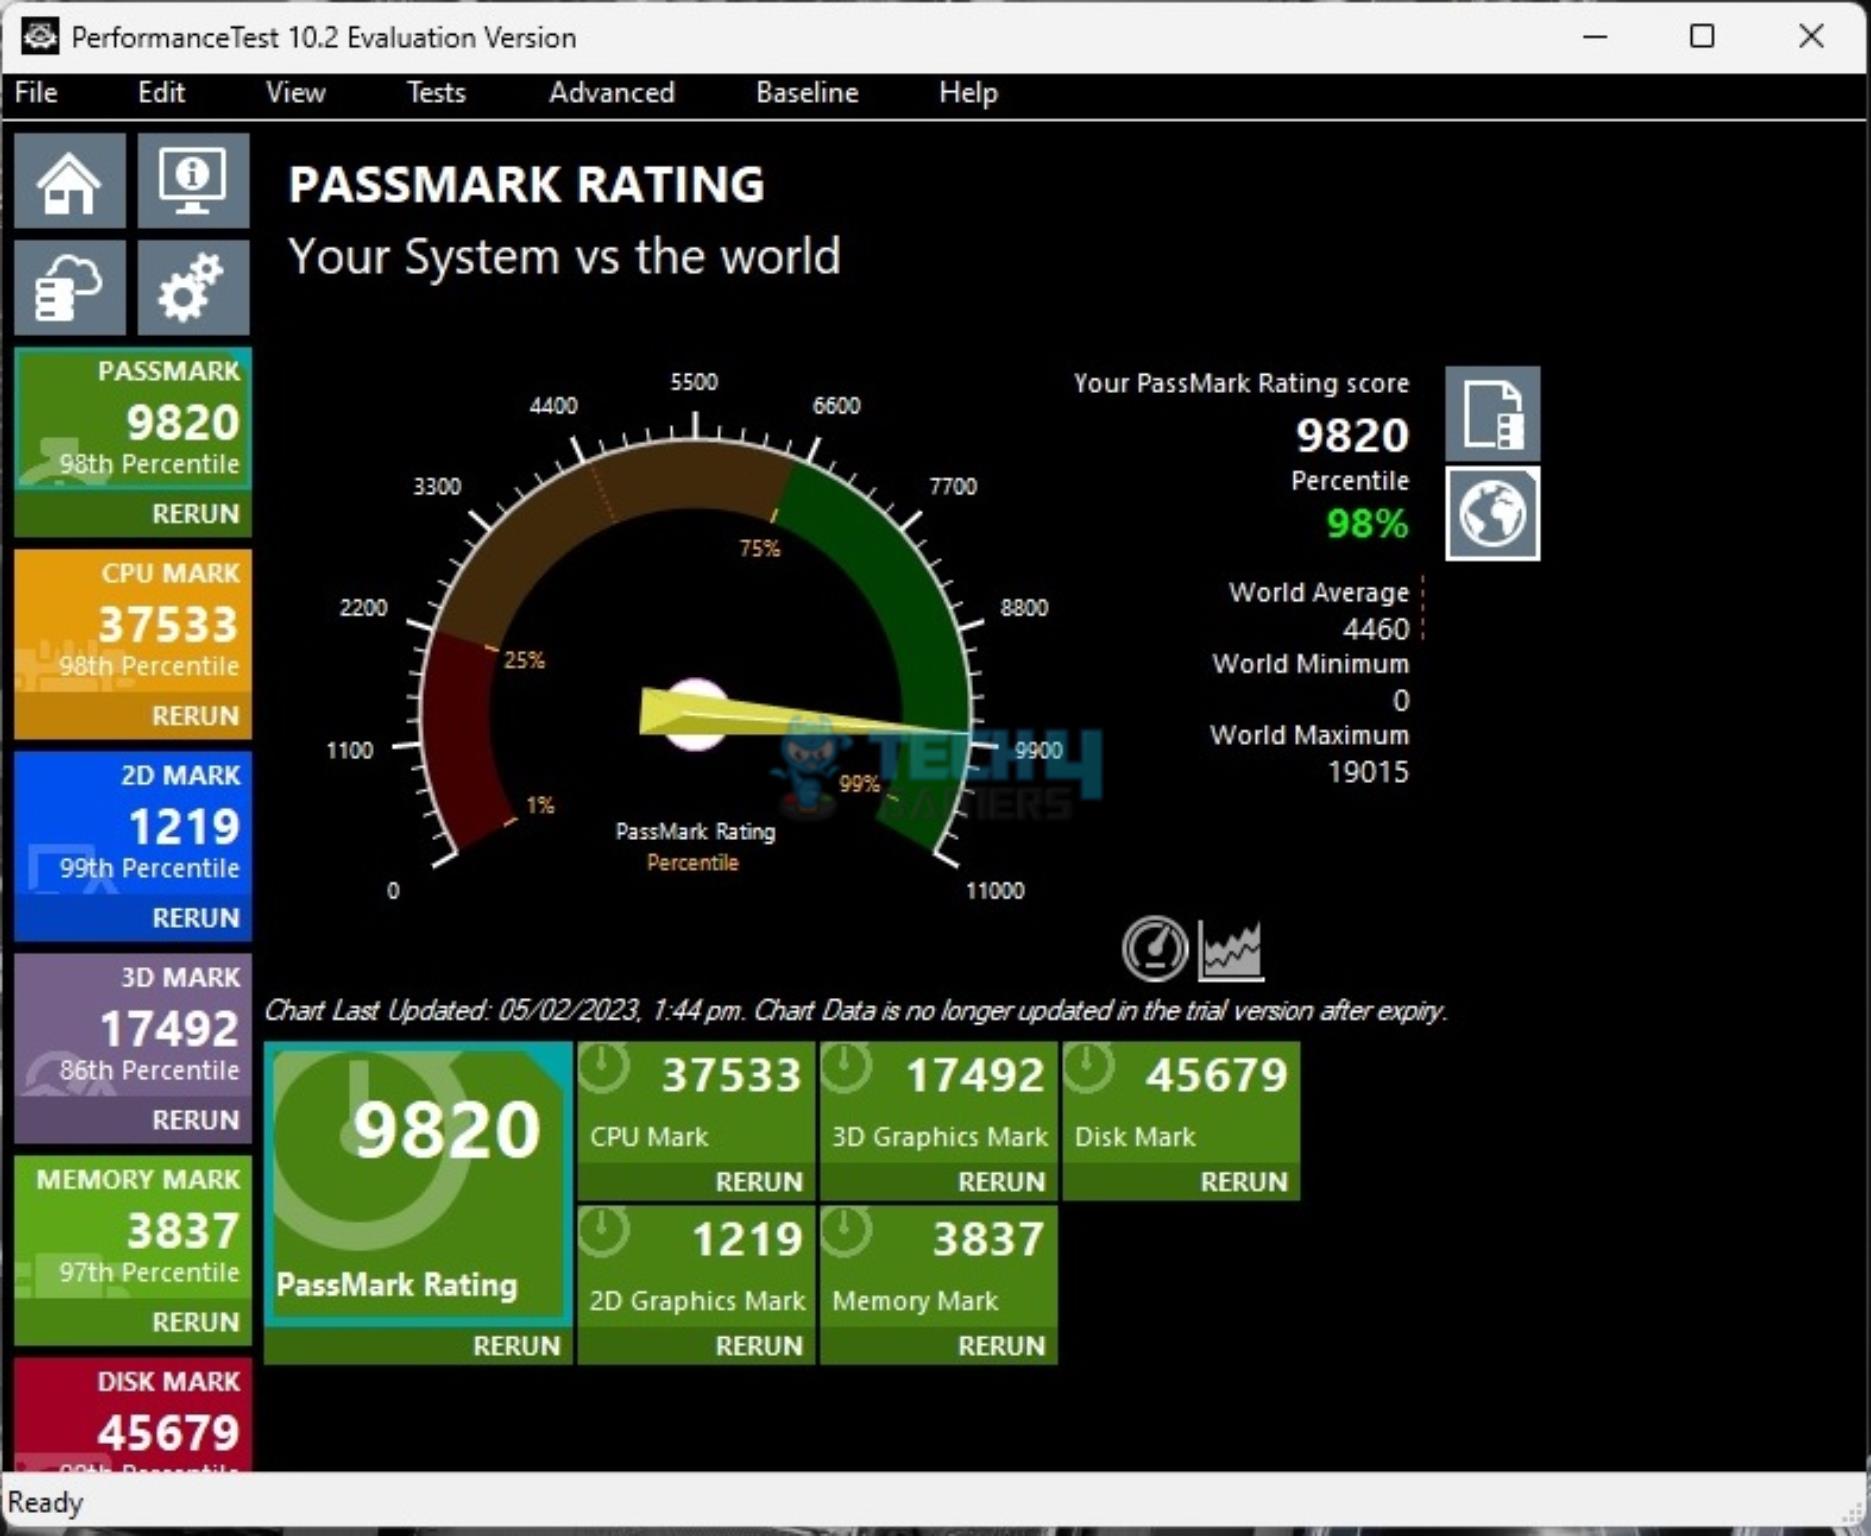Screen dimensions: 1871x1536
Task: Open the System Information monitor icon
Action: (193, 181)
